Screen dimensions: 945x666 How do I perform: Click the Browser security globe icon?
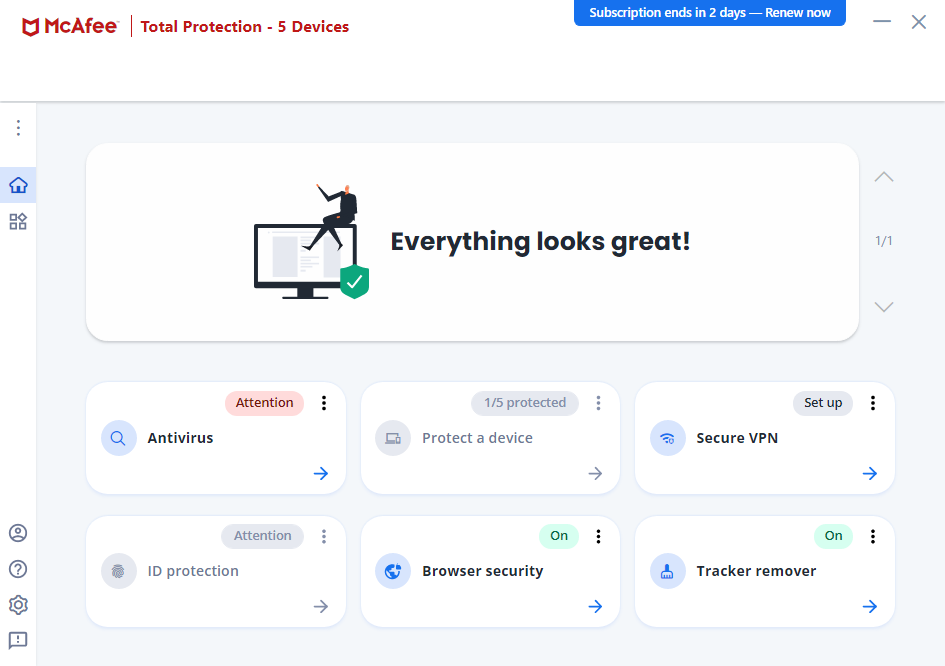click(x=393, y=571)
